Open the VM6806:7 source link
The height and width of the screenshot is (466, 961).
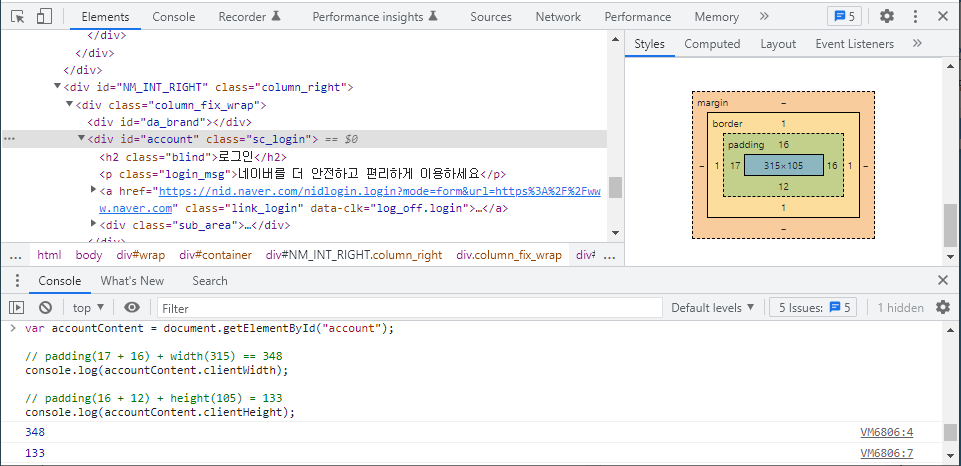coord(887,454)
